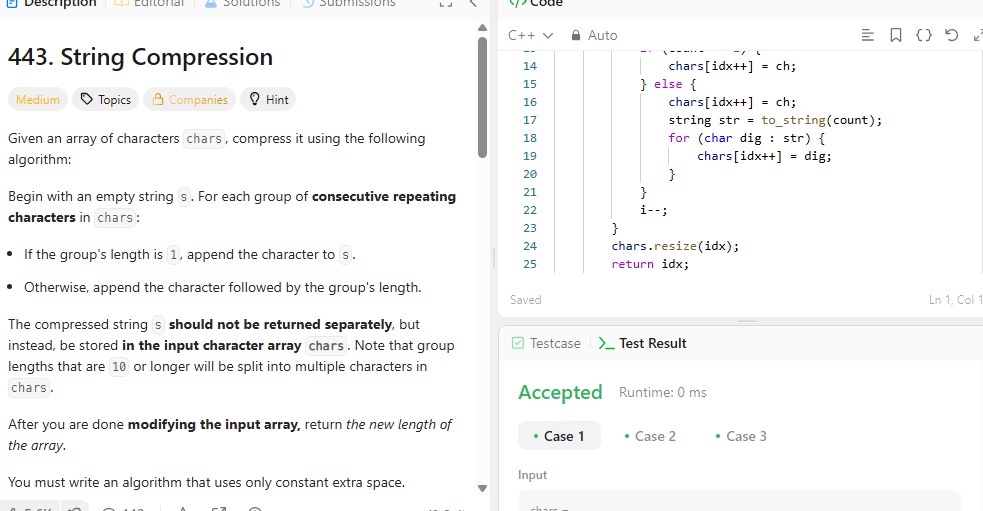
Task: Click line number 16 in the gutter
Action: 530,102
